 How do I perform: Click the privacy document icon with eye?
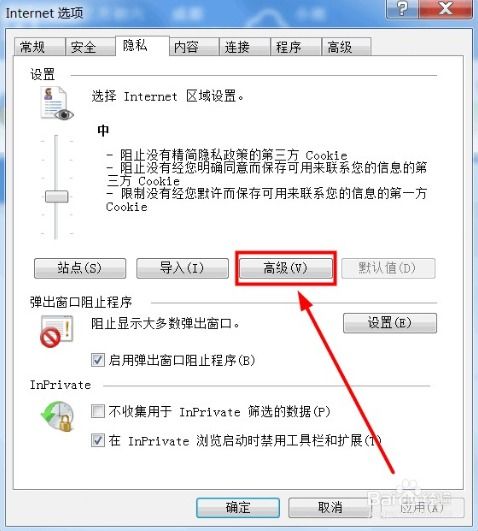[x=57, y=103]
